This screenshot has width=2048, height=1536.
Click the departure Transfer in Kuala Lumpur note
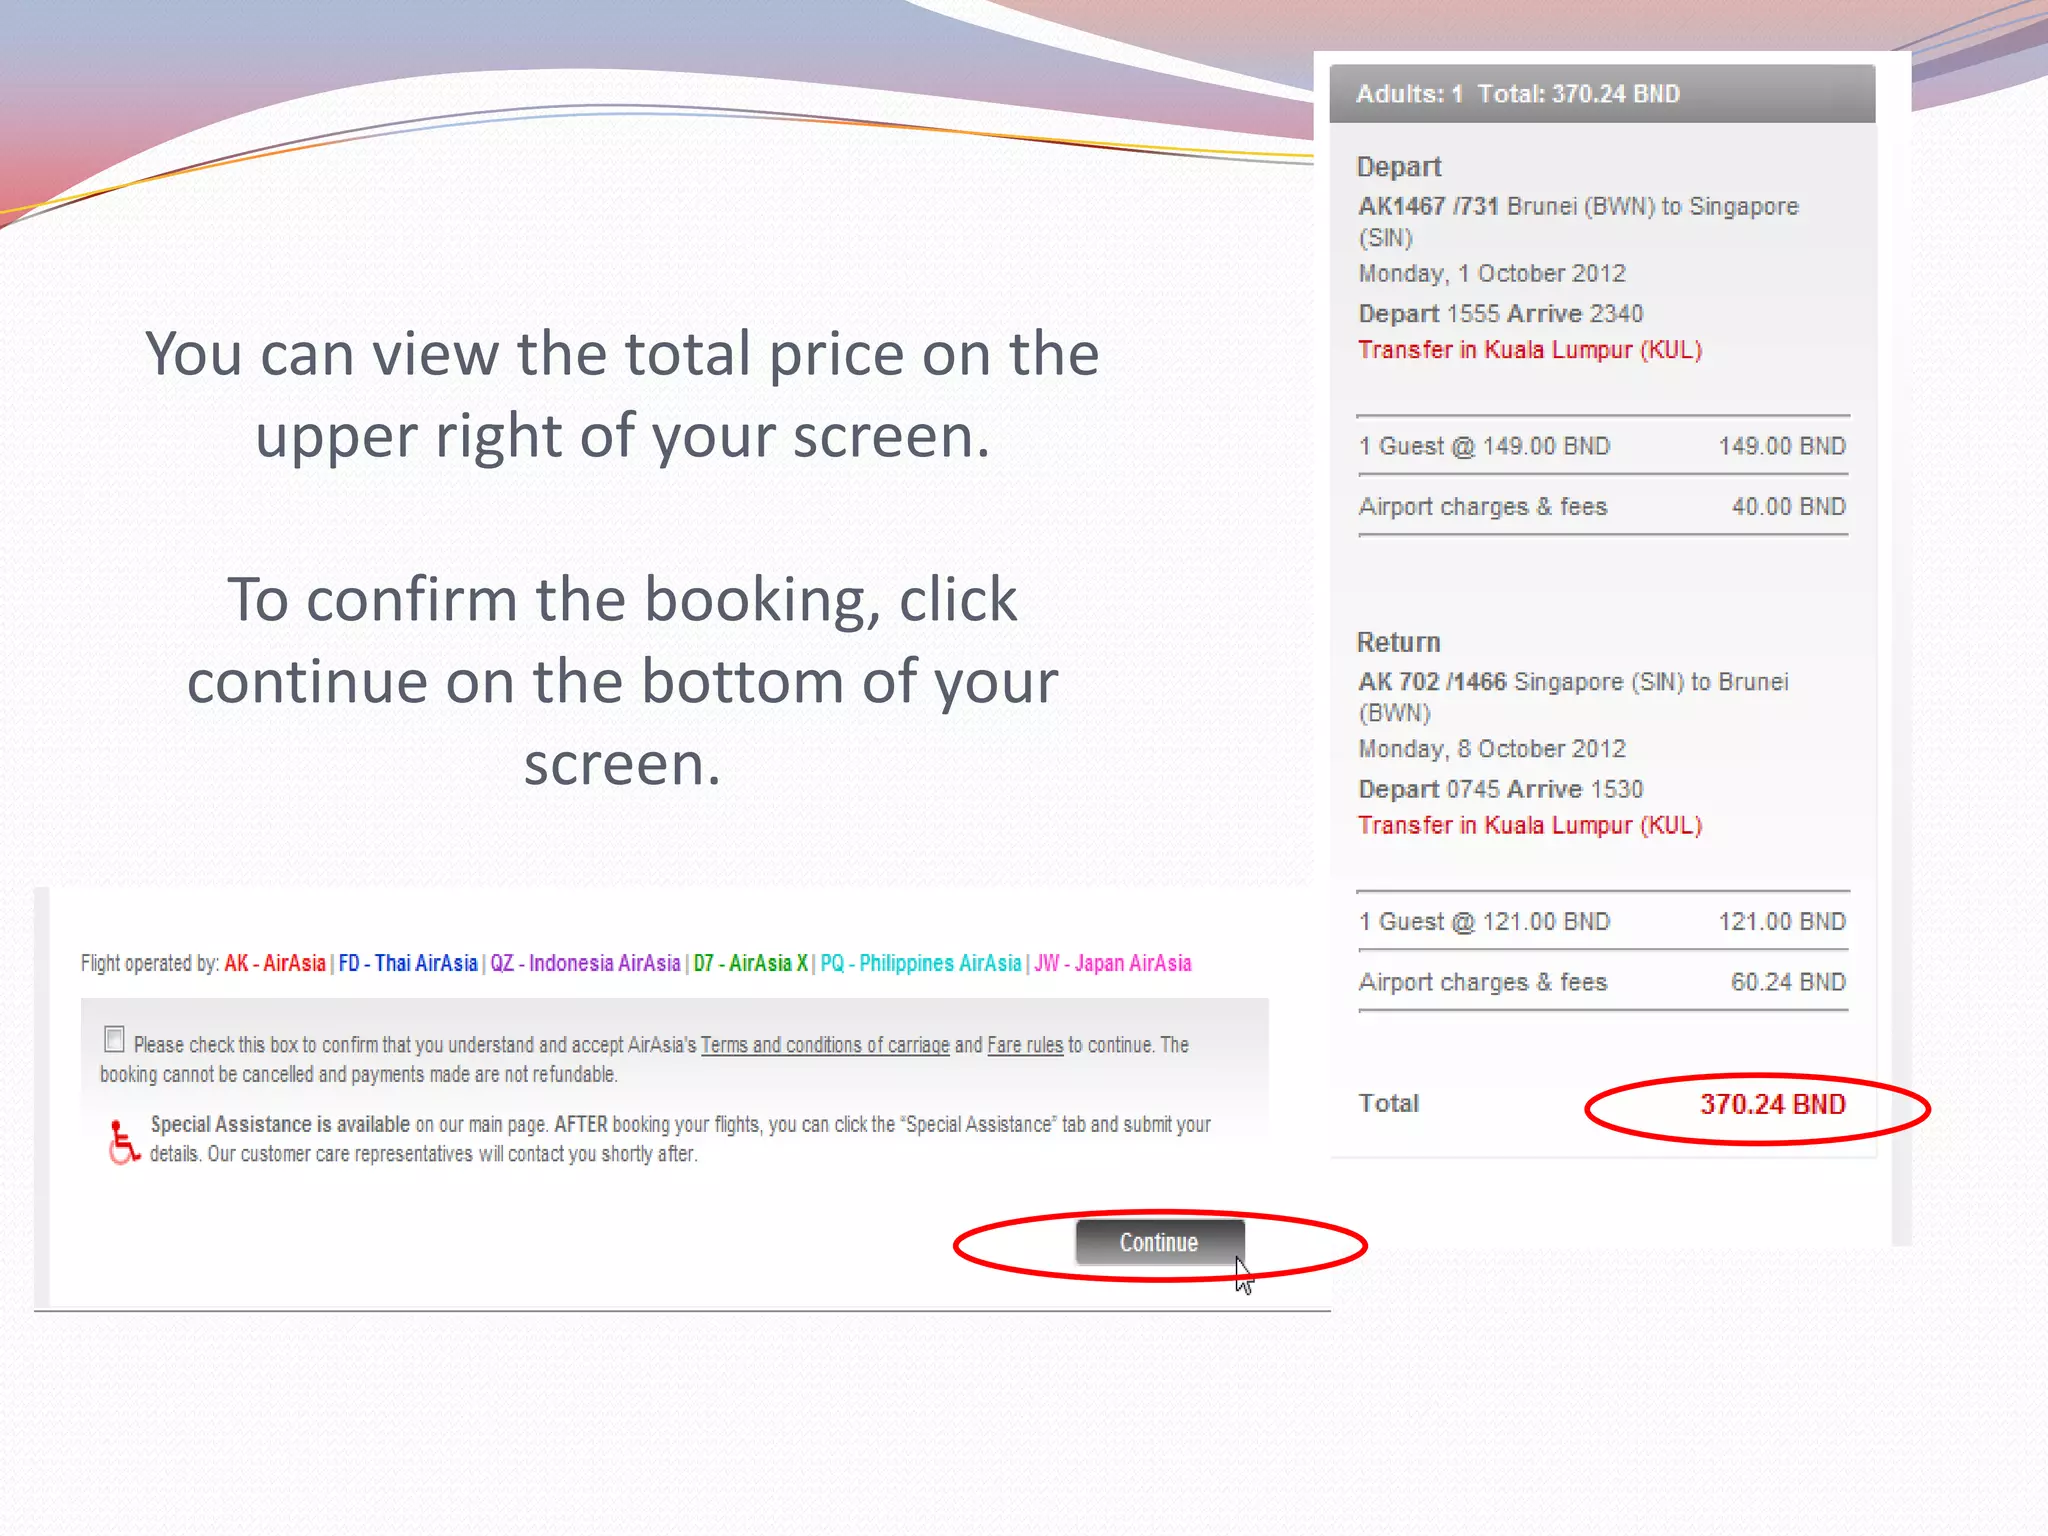[x=1530, y=350]
